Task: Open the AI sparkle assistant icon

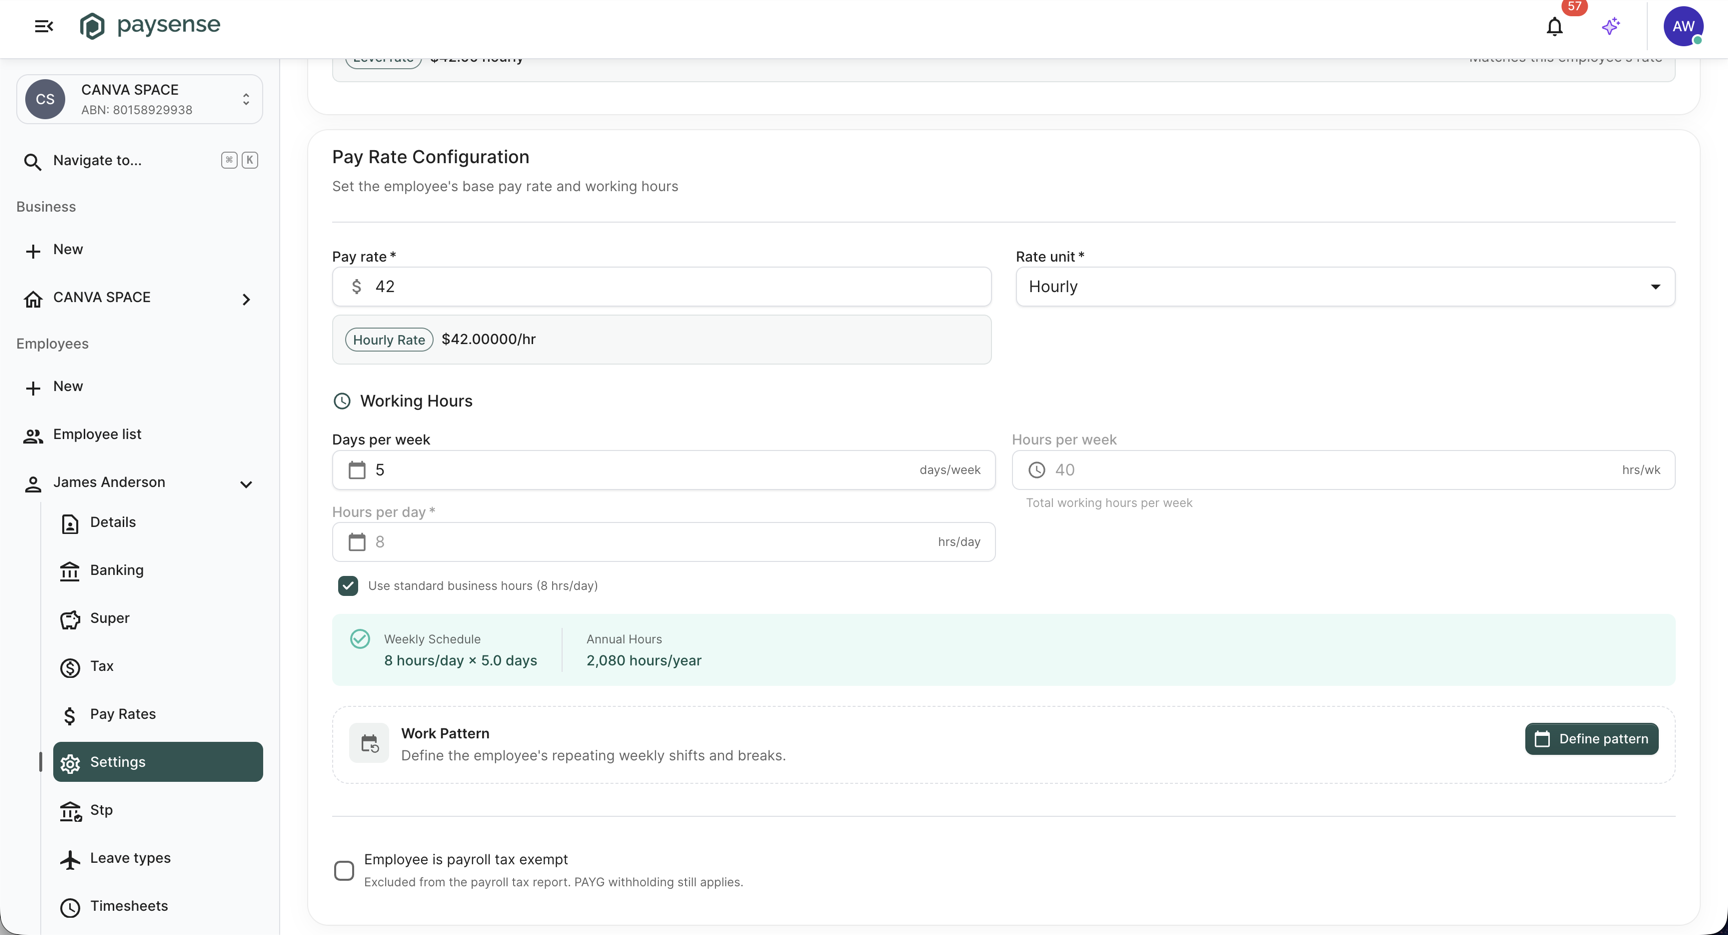Action: (x=1610, y=27)
